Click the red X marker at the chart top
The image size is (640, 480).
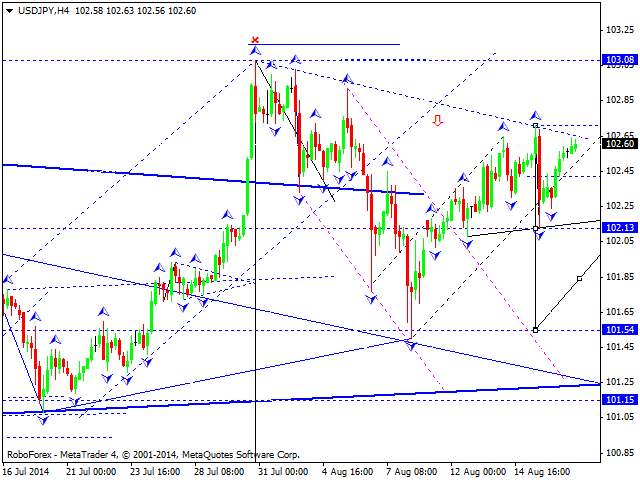255,40
